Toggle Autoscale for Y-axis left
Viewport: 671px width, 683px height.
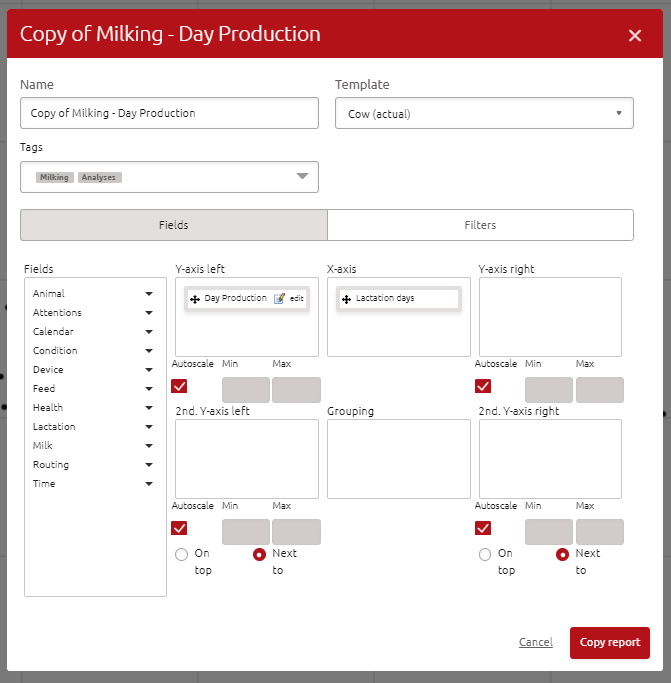[x=179, y=386]
